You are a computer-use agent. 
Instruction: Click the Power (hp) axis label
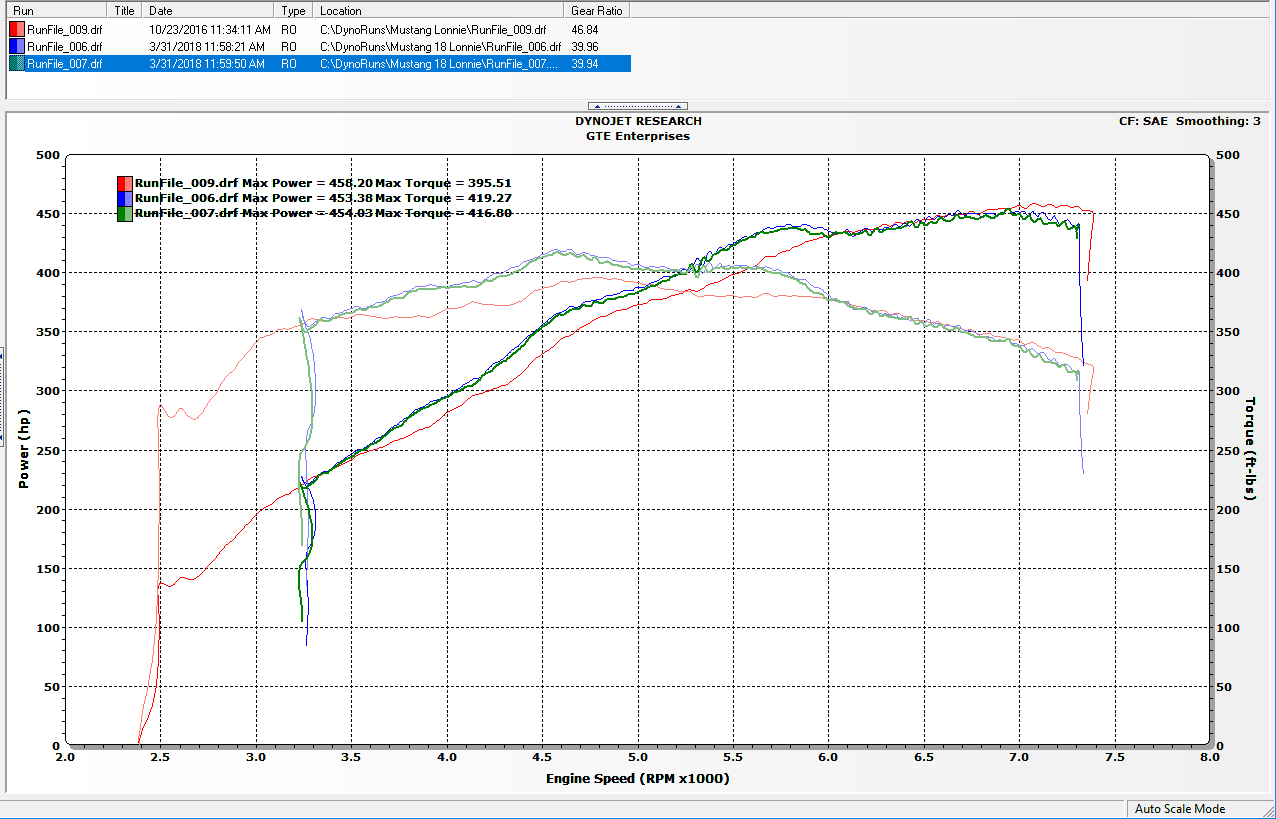click(x=23, y=450)
